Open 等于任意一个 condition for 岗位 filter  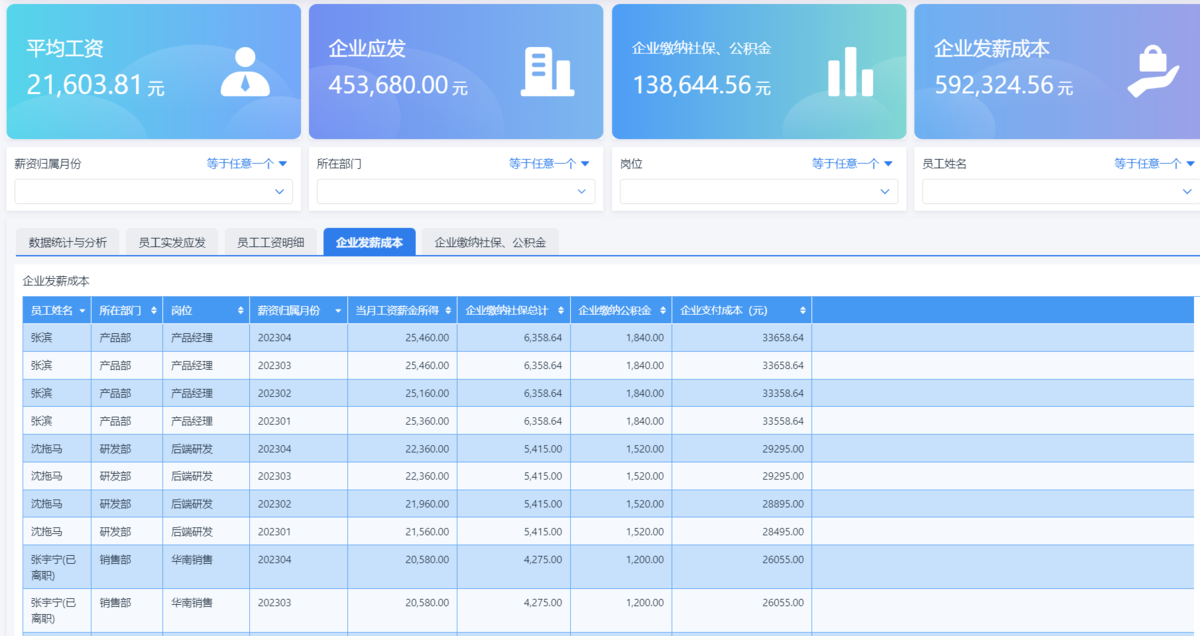tap(852, 164)
